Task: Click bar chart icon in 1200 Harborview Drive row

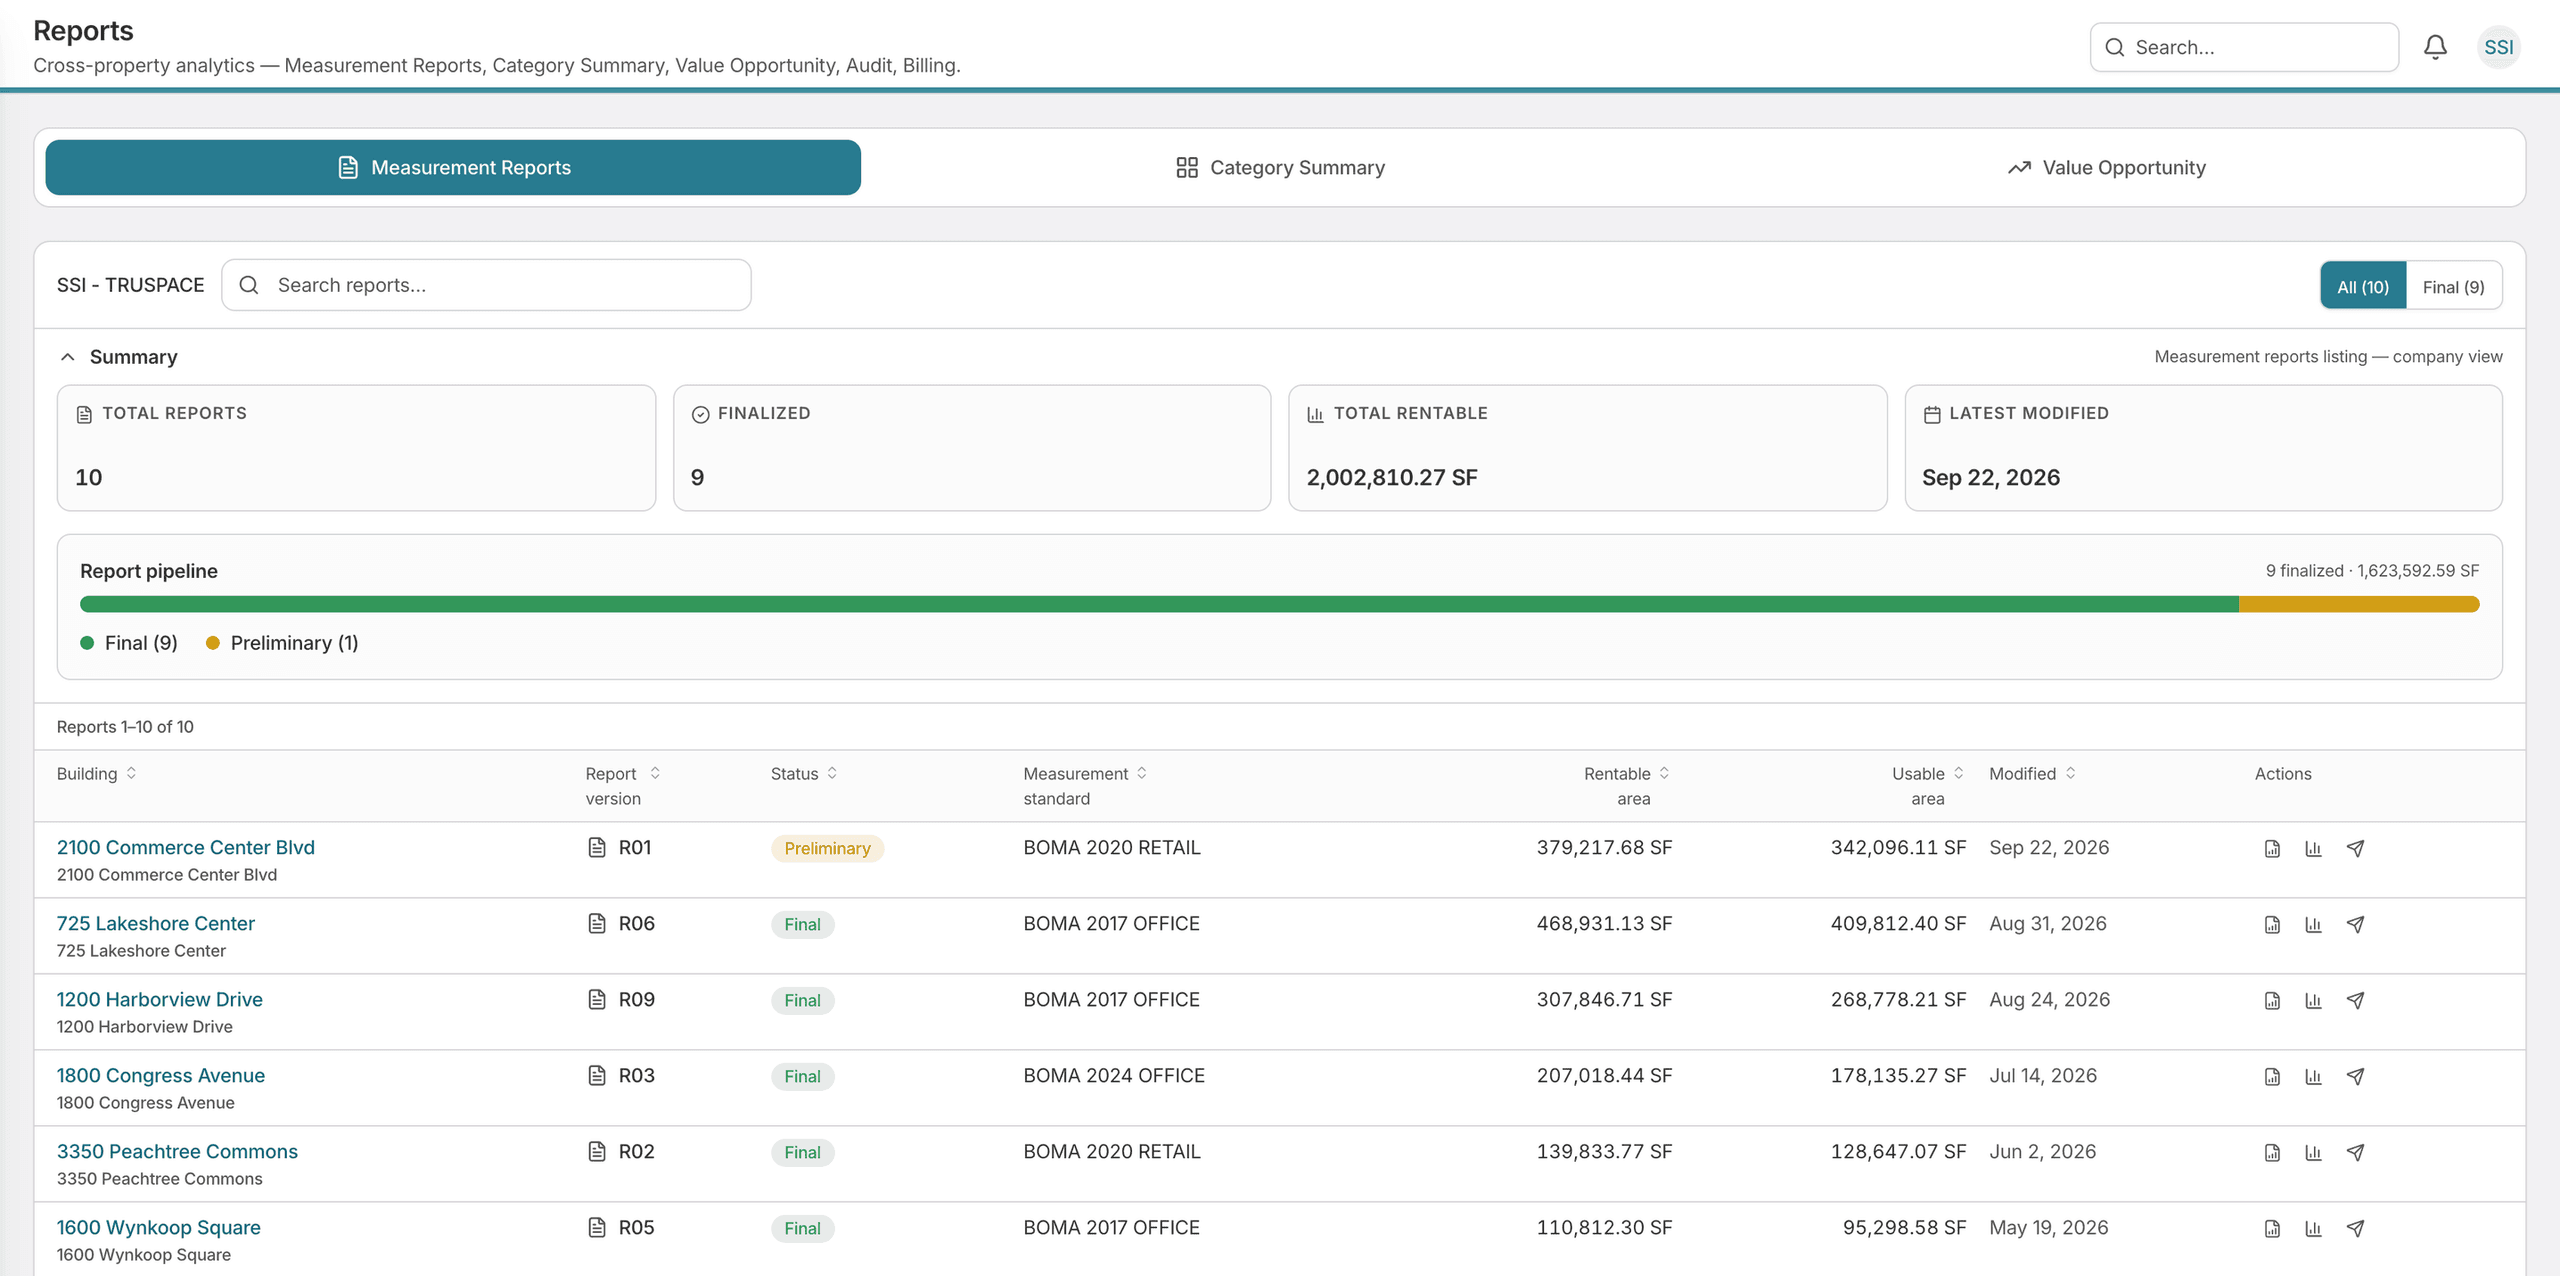Action: pos(2313,1000)
